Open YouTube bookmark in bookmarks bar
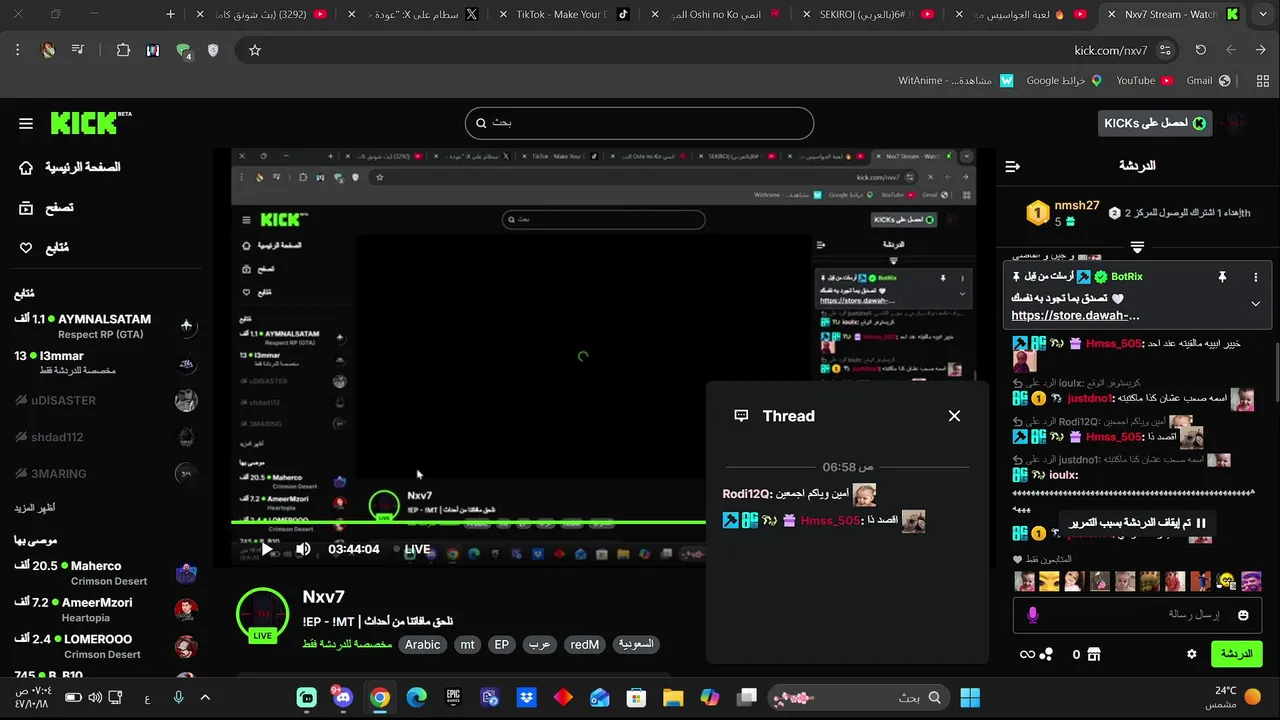The image size is (1280, 720). 1144,80
